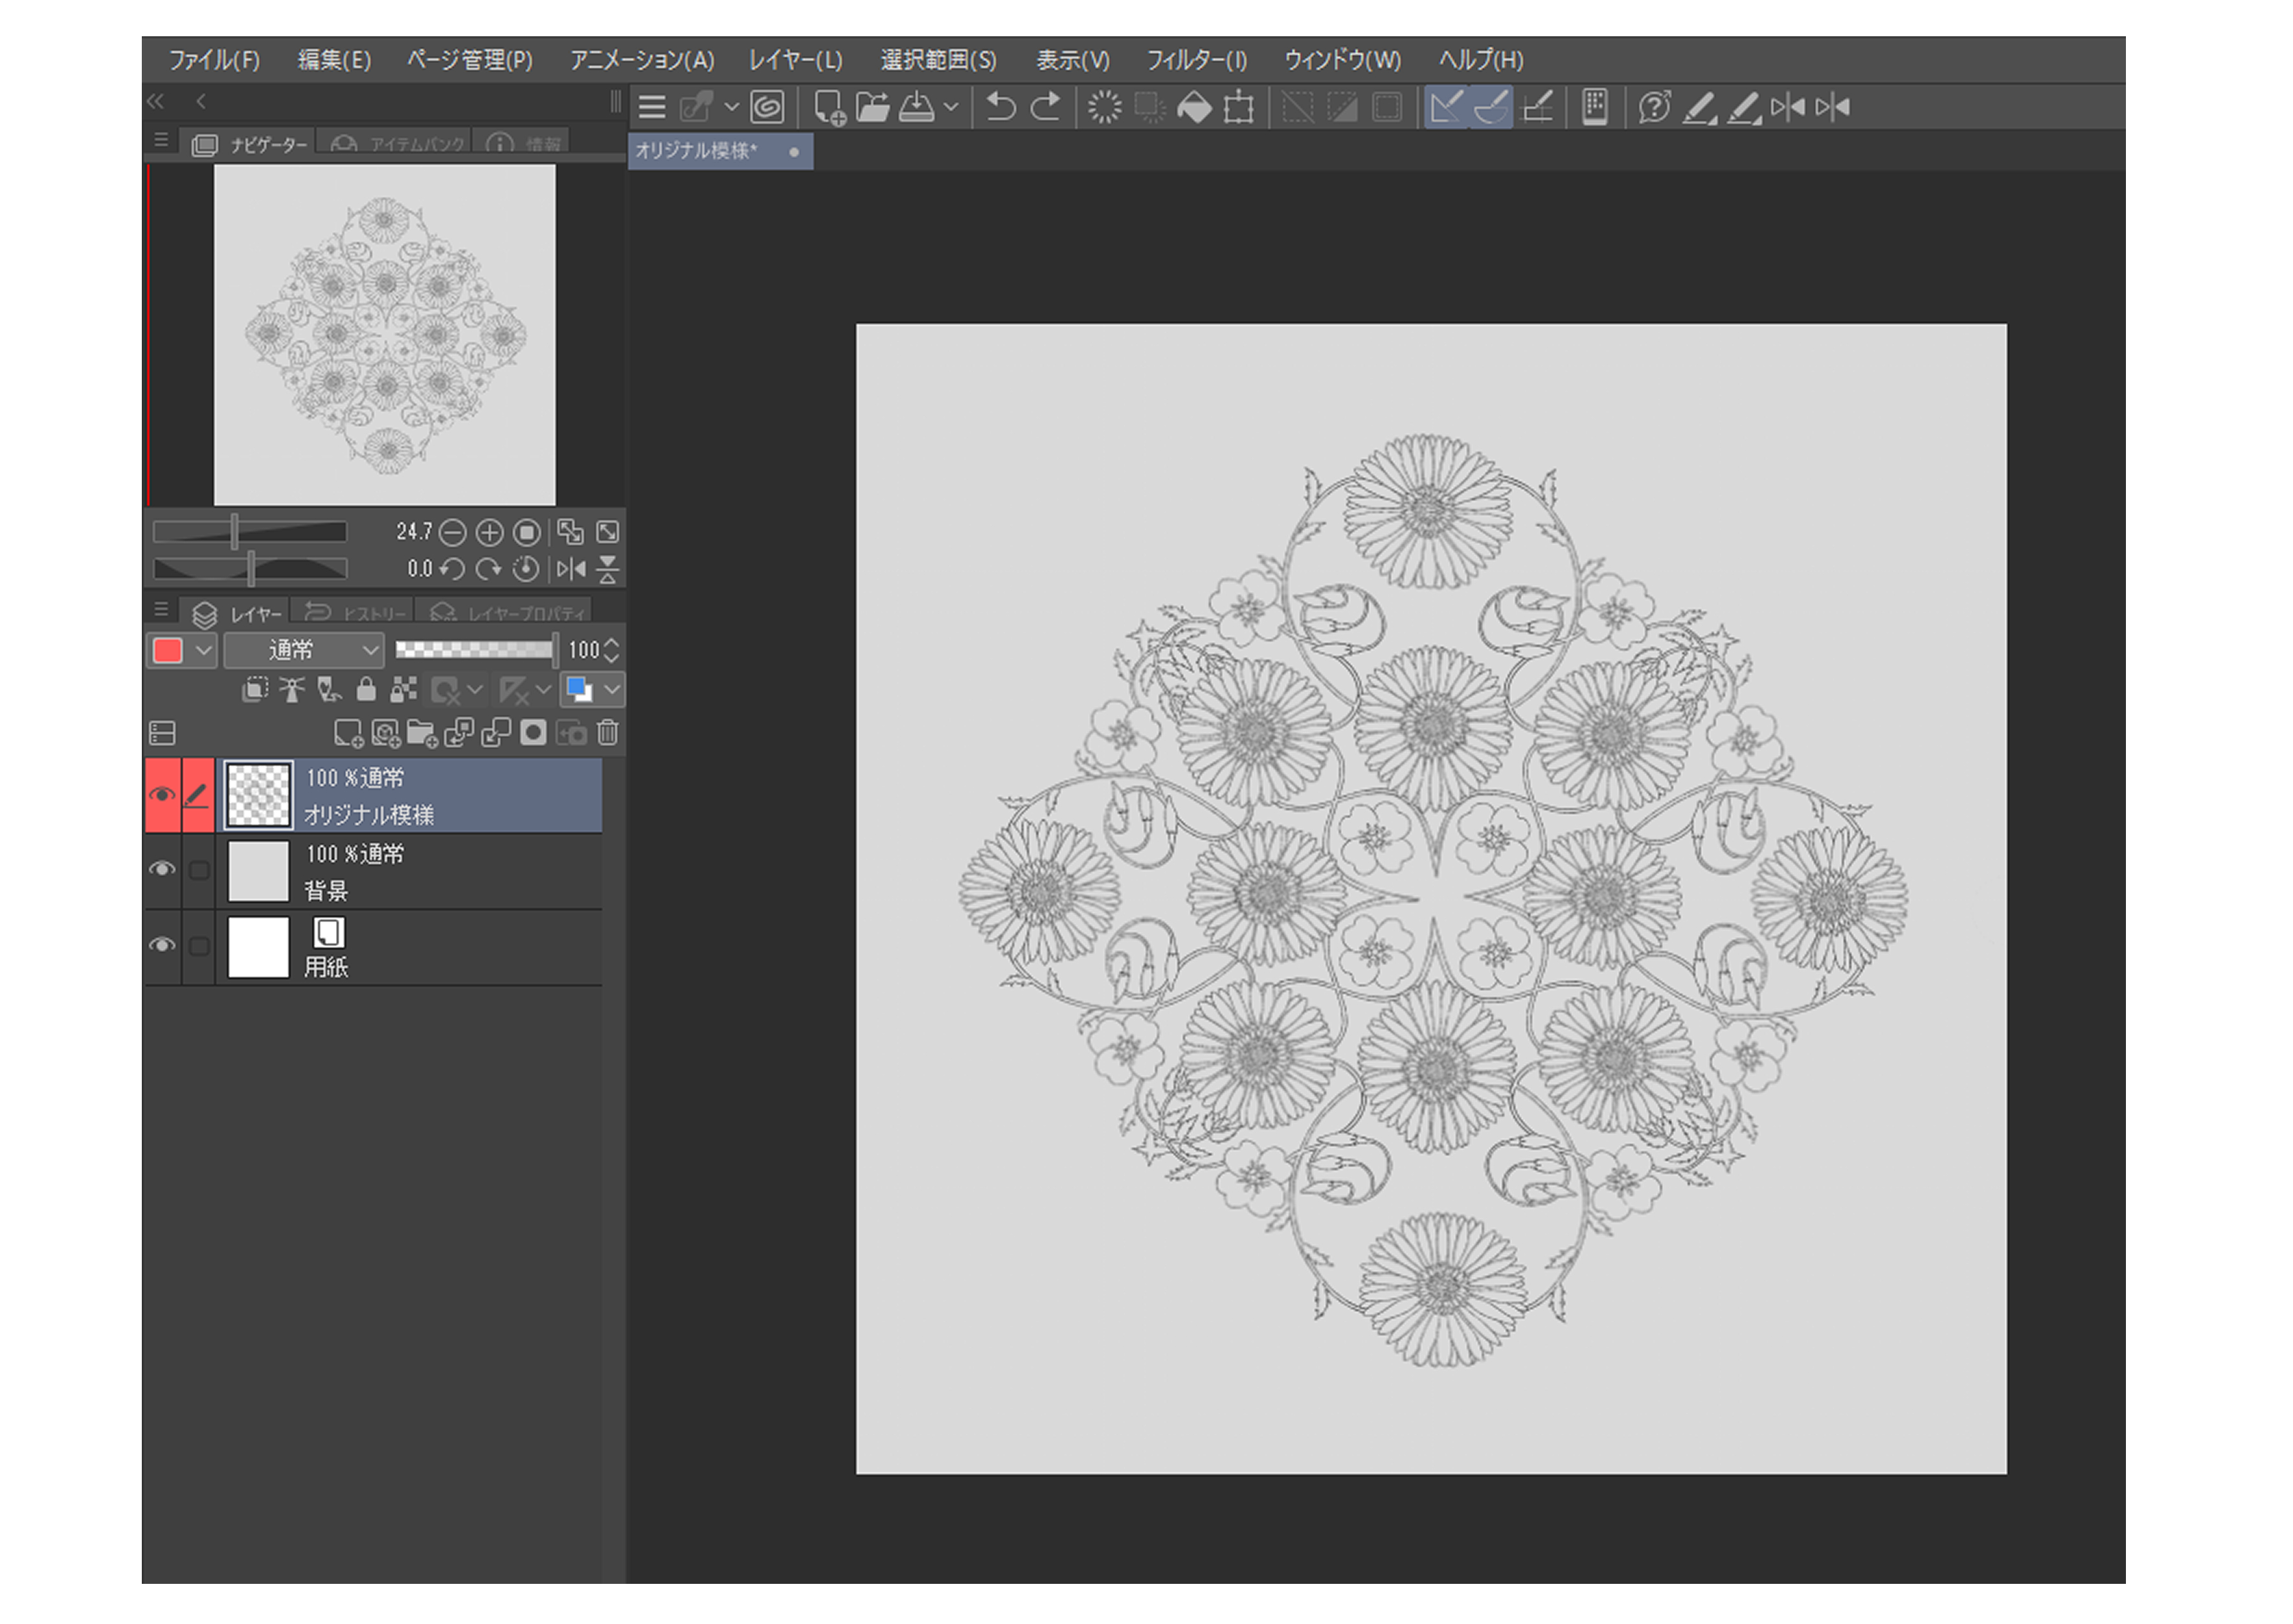Click the delete layer trash icon
This screenshot has width=2293, height=1624.
607,733
